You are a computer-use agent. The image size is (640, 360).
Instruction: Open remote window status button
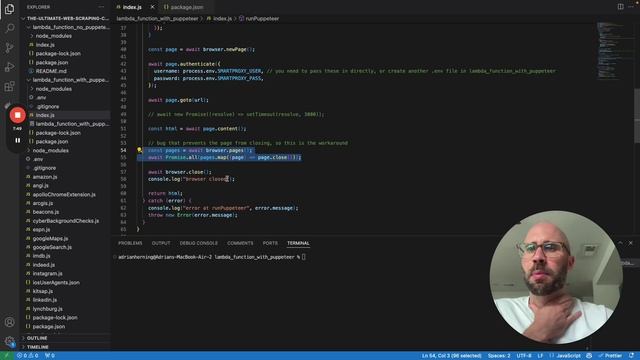click(7, 356)
